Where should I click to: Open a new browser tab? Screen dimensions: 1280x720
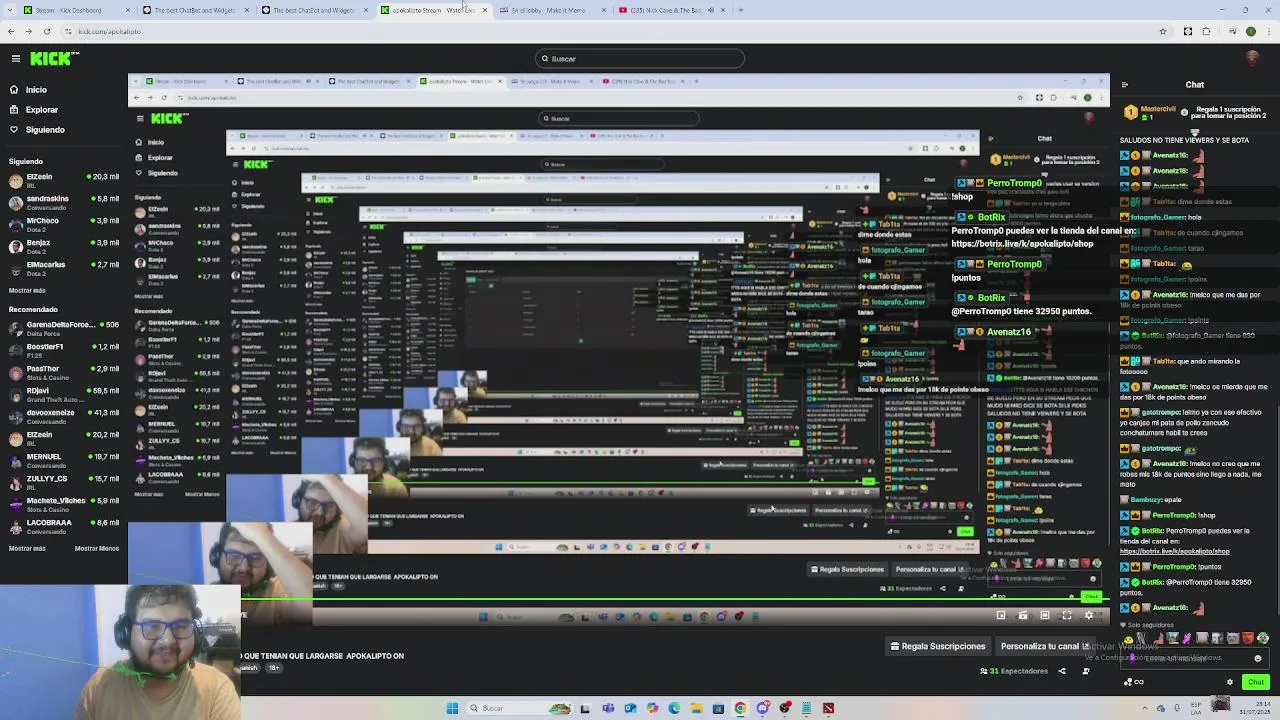click(740, 10)
